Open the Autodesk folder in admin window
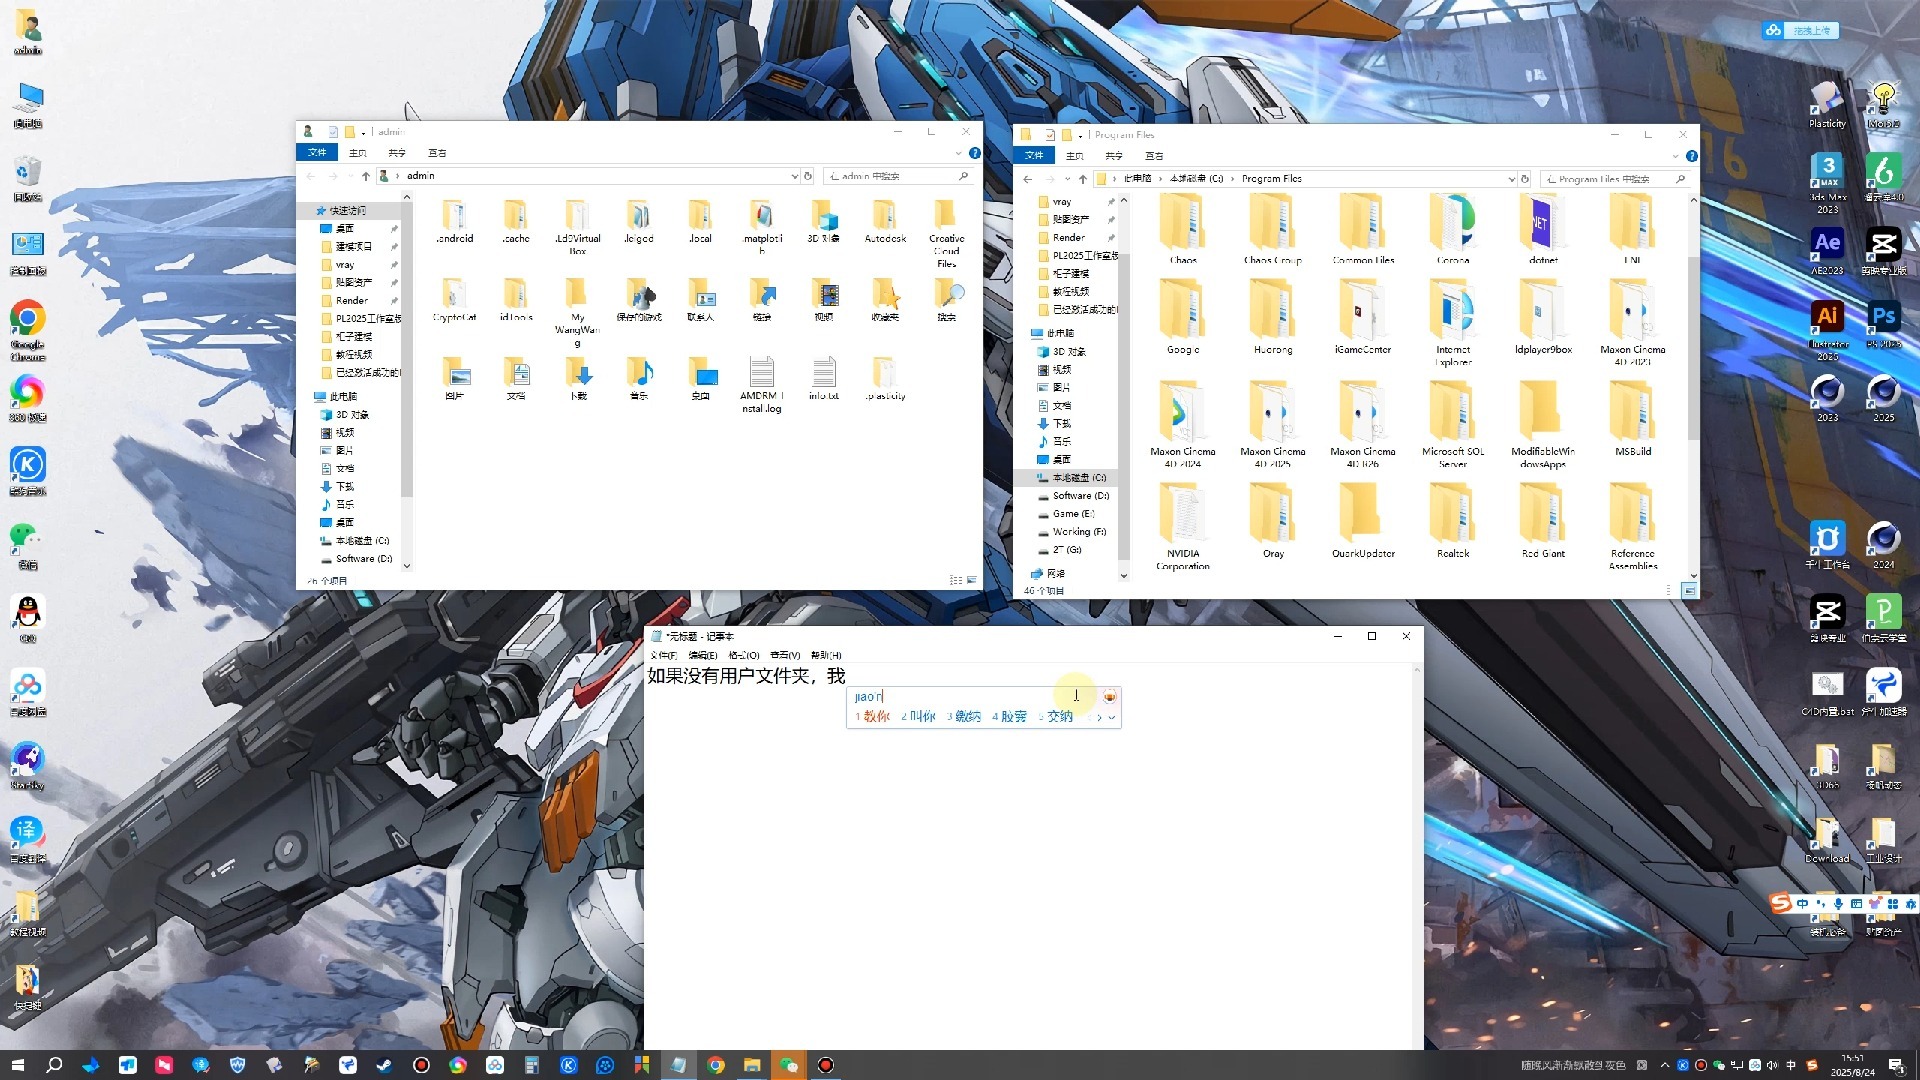 885,221
